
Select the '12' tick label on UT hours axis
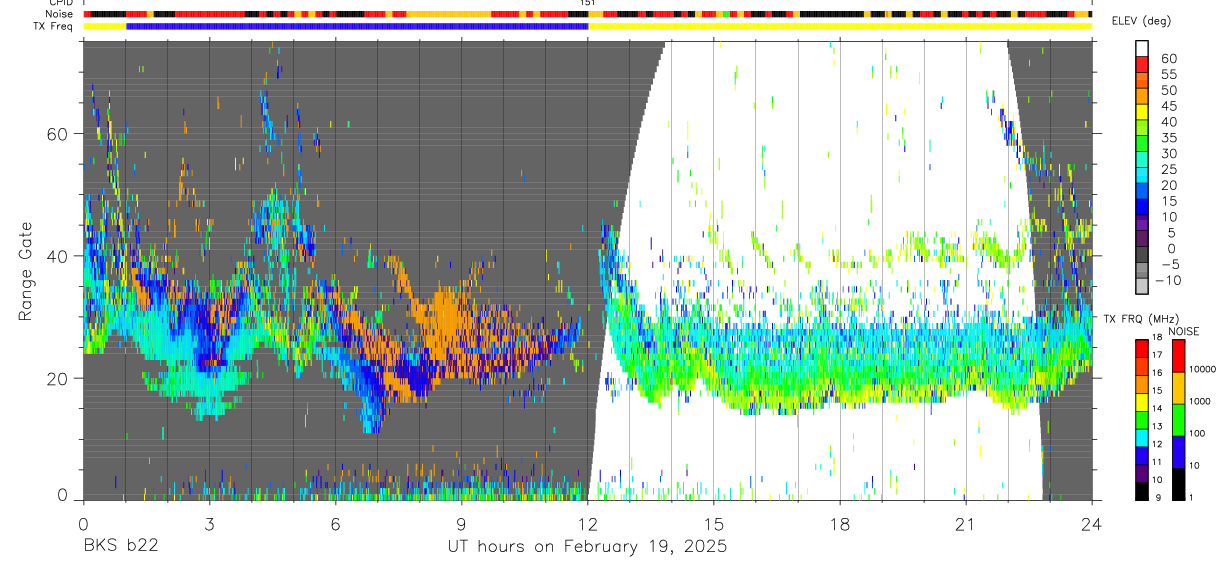tap(588, 525)
